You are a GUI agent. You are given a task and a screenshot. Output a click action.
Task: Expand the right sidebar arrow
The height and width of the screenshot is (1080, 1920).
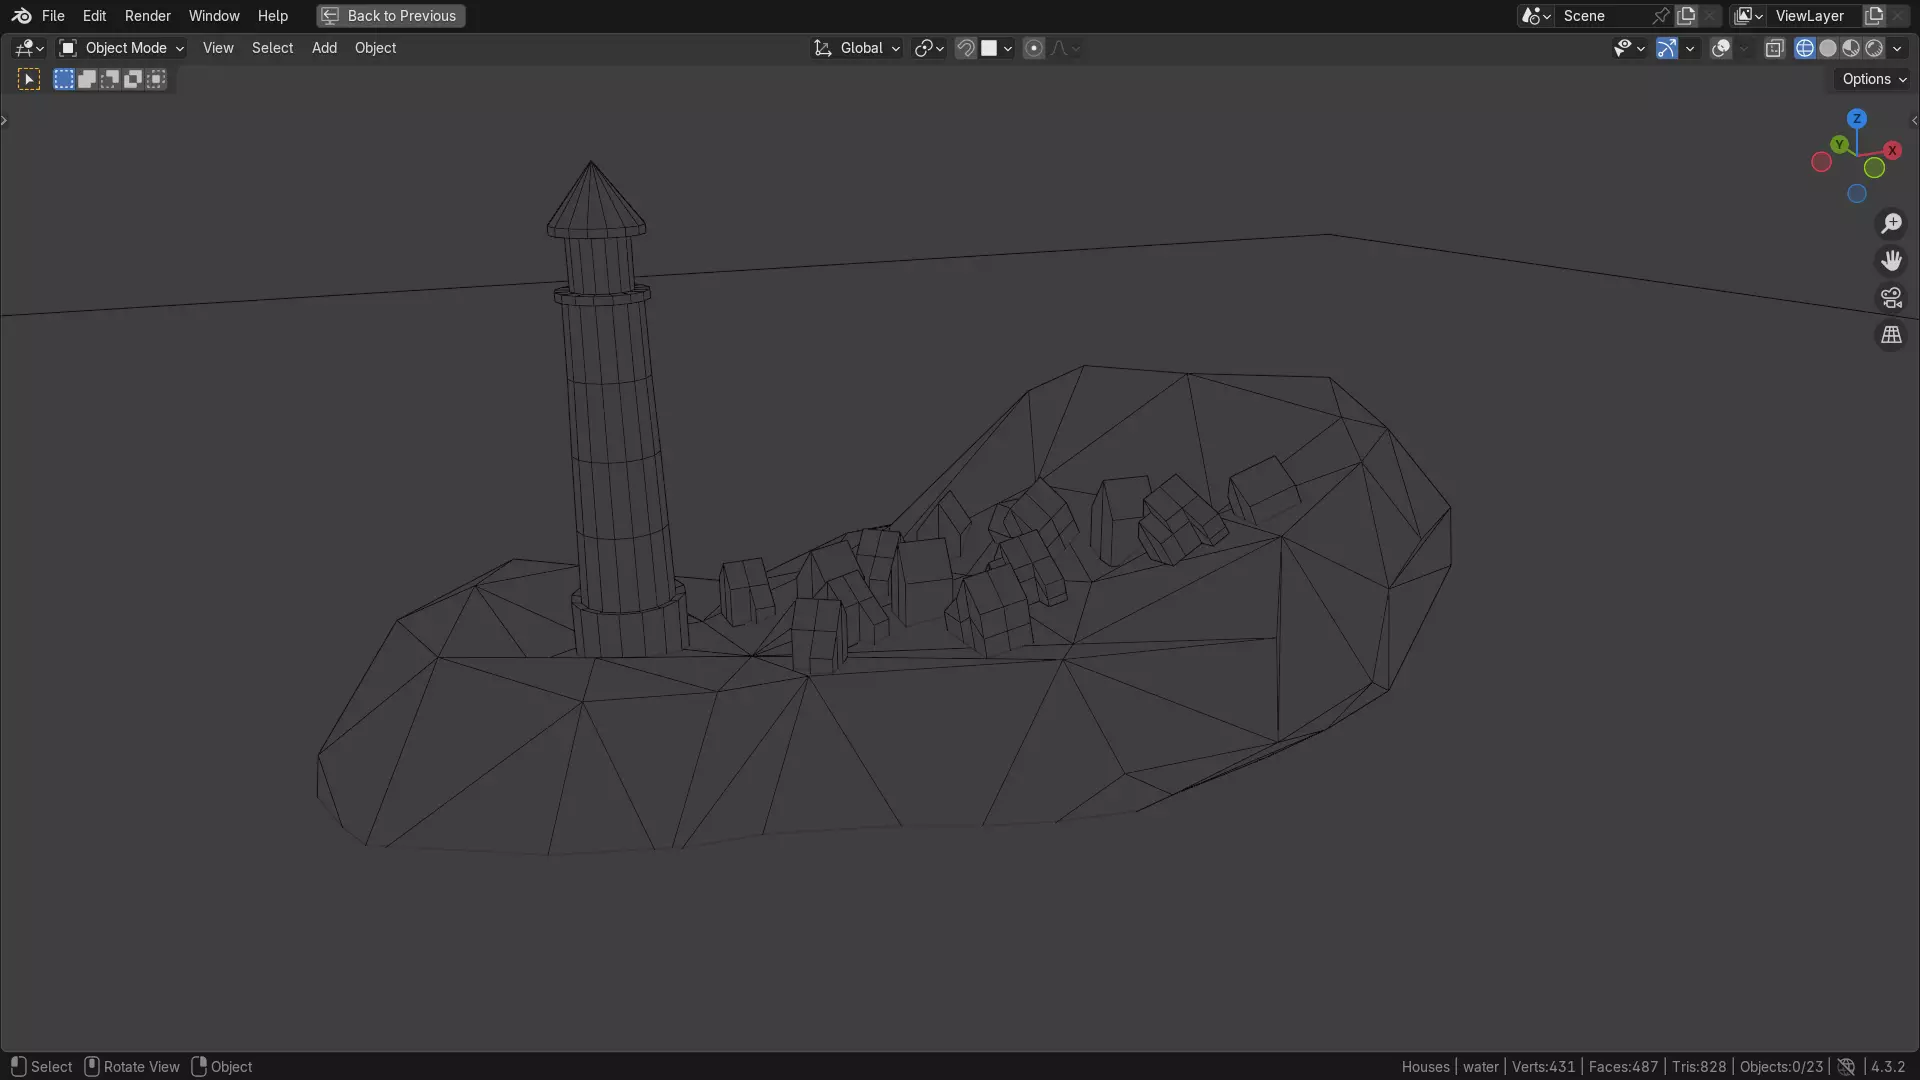click(x=1914, y=121)
